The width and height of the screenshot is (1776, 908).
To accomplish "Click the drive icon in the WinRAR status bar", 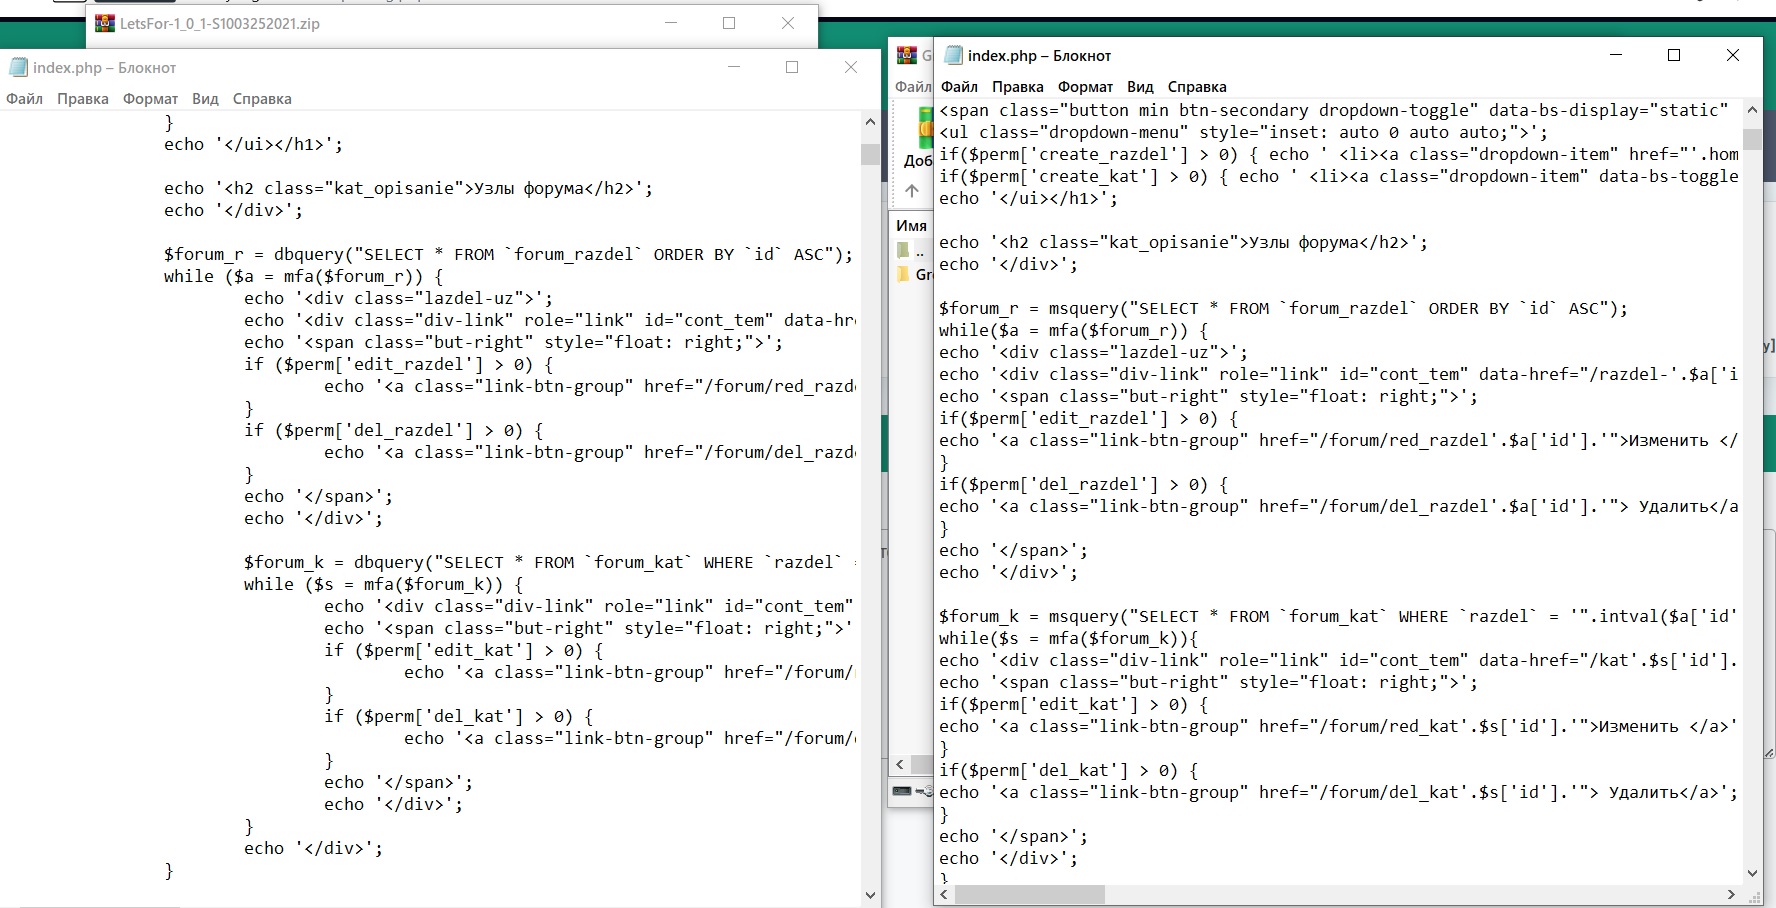I will click(902, 791).
